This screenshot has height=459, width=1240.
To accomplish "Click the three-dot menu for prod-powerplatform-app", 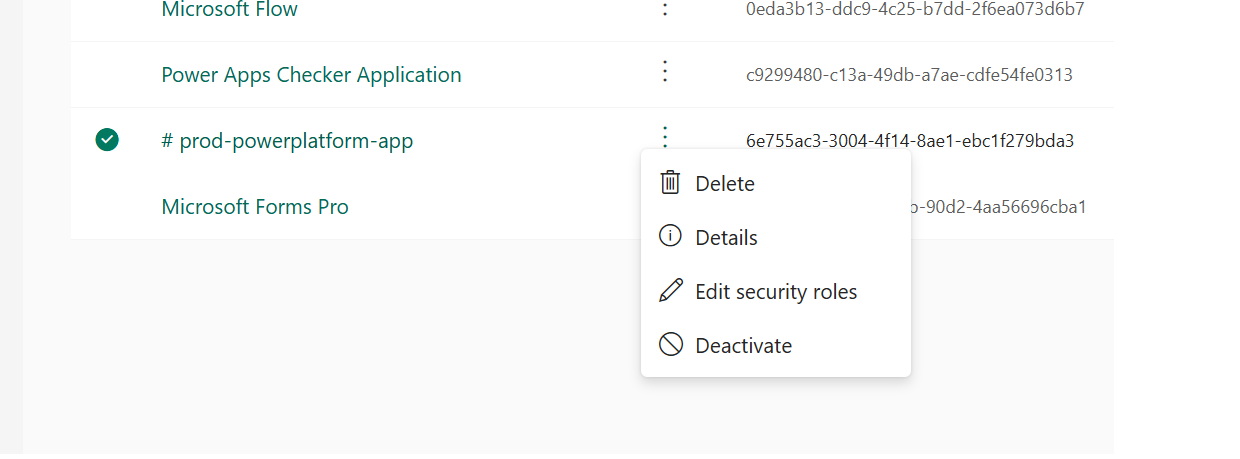I will pos(665,137).
